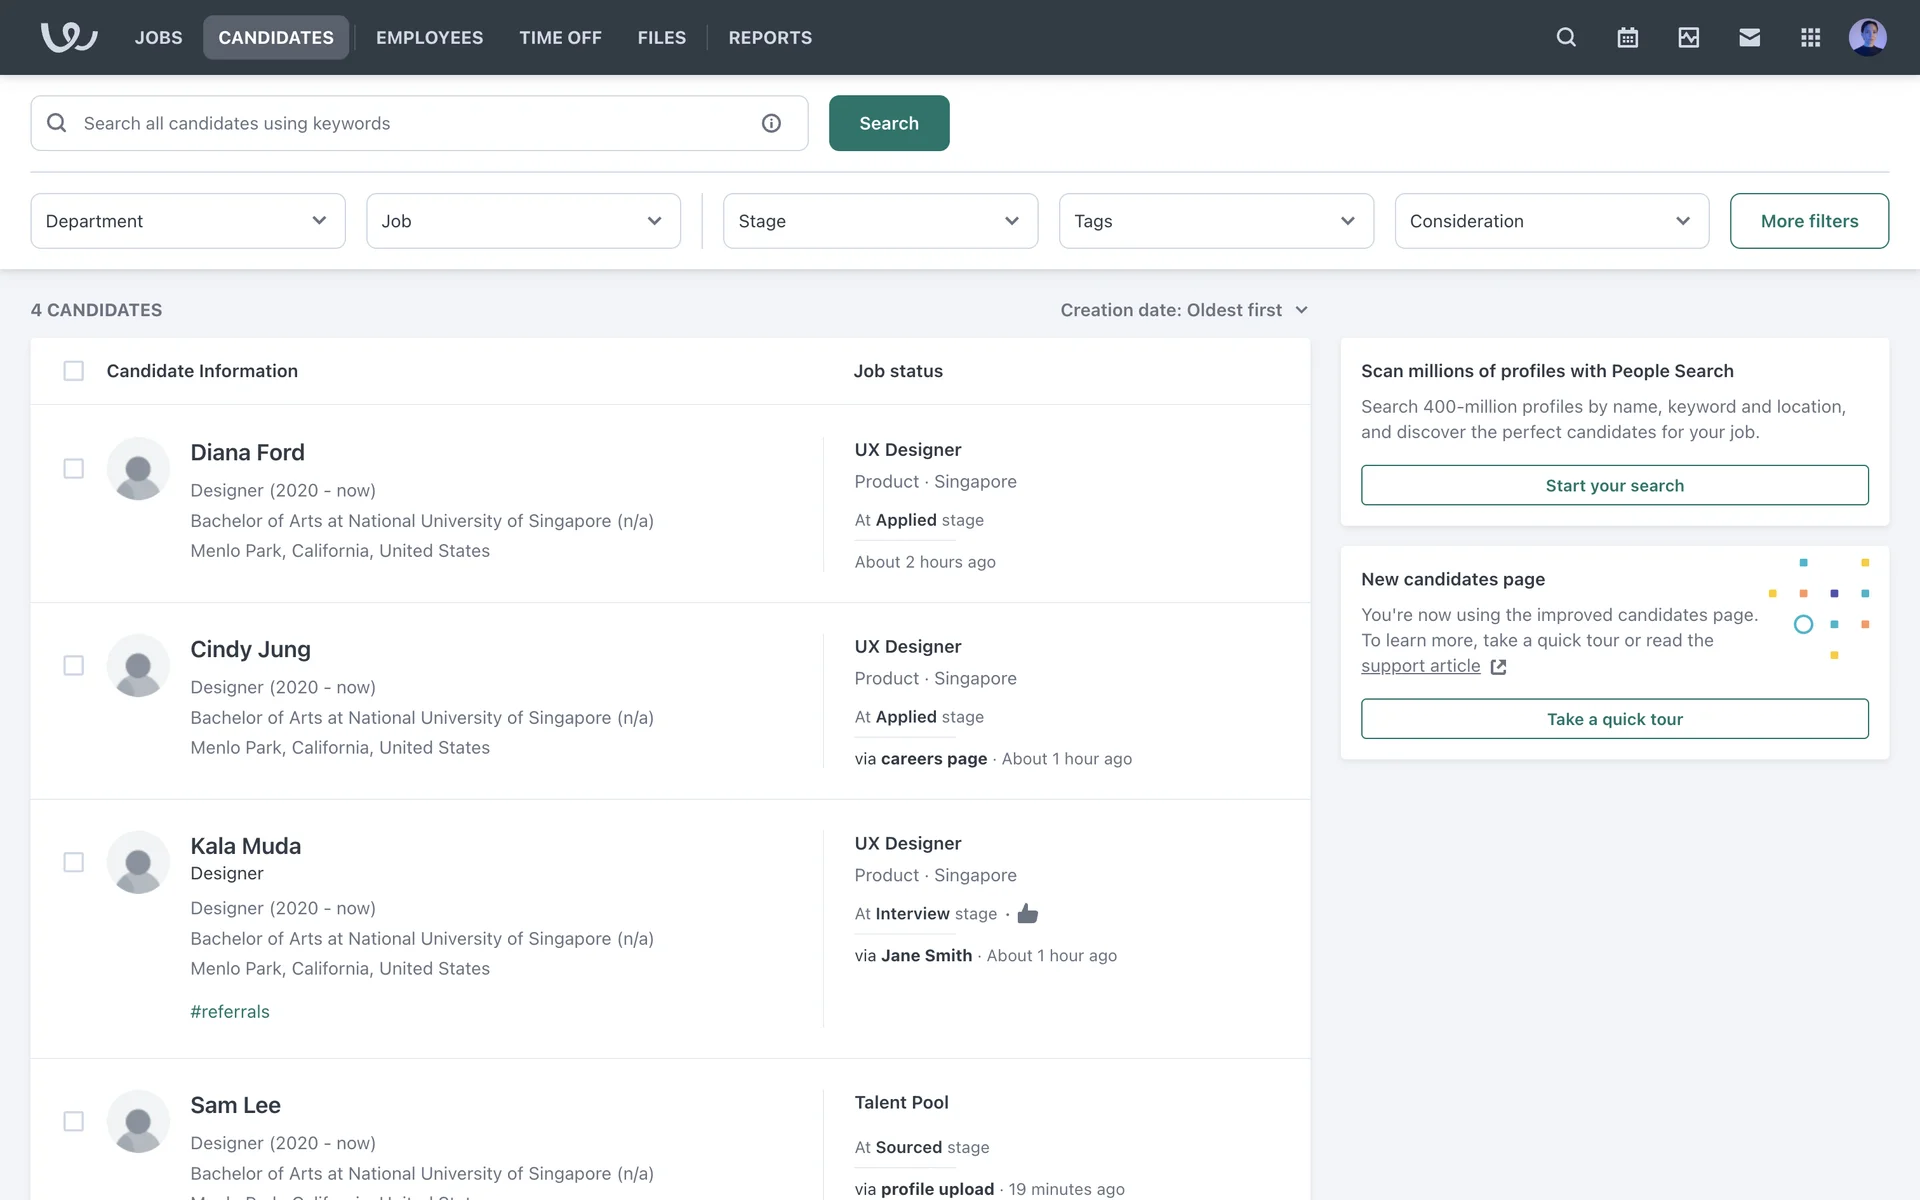
Task: Click the More filters button
Action: (x=1808, y=221)
